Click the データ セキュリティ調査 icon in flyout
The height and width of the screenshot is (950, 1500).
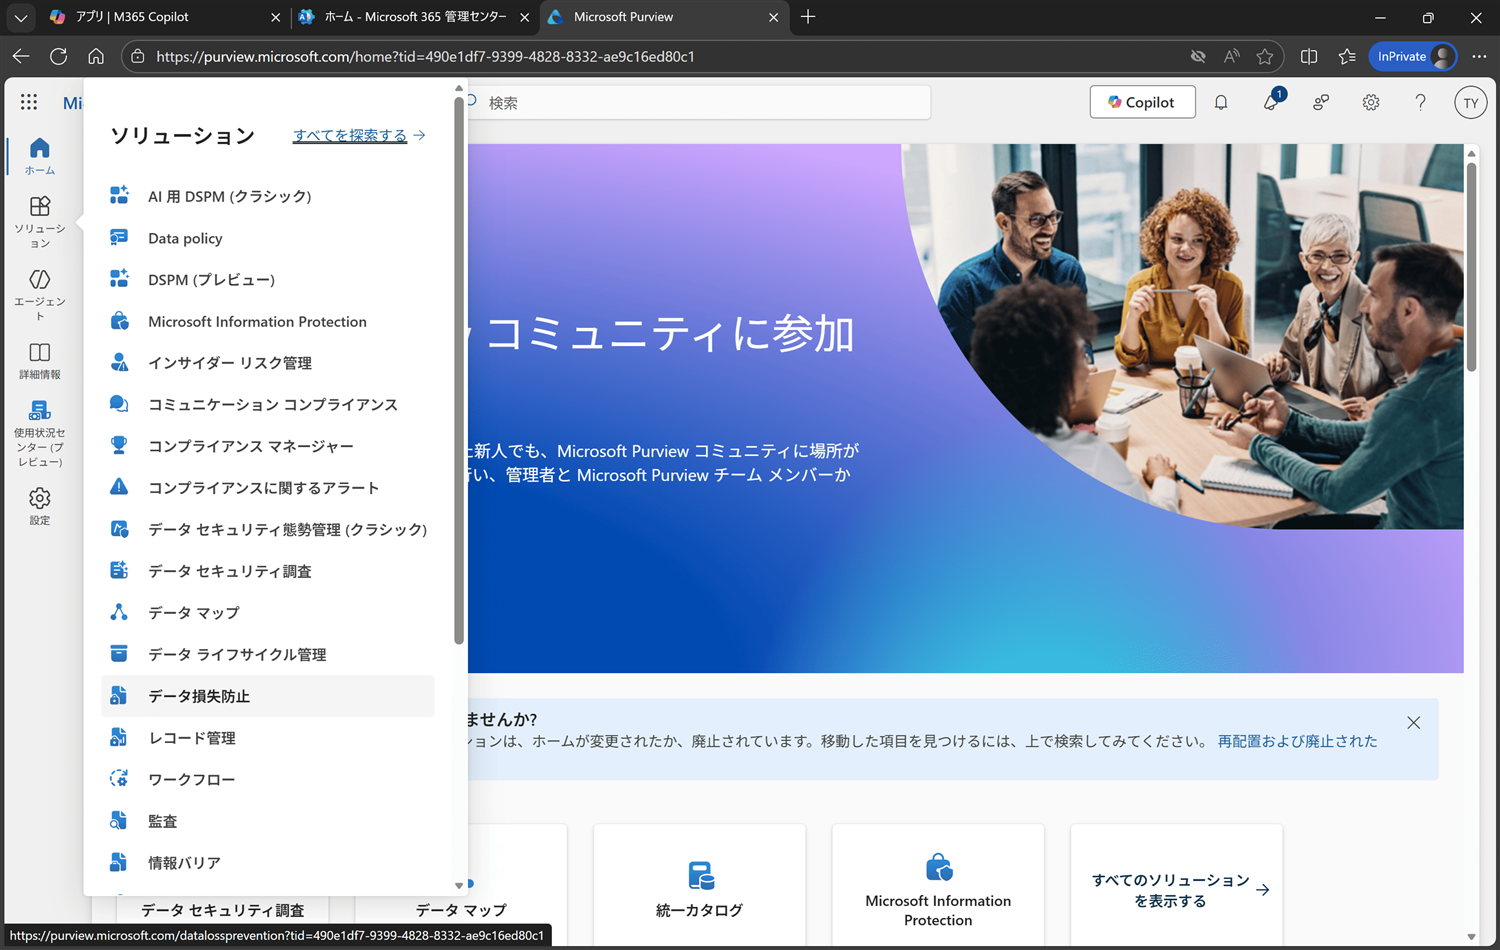(119, 571)
